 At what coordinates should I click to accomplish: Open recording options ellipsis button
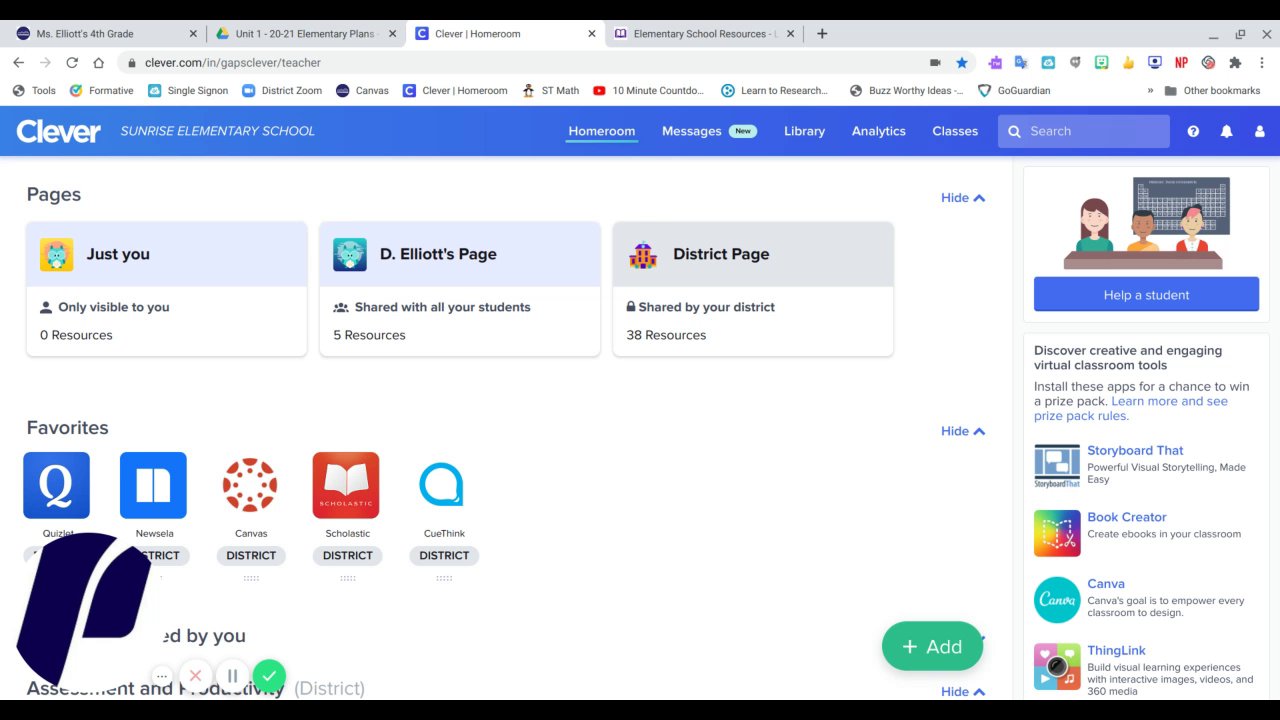[162, 676]
